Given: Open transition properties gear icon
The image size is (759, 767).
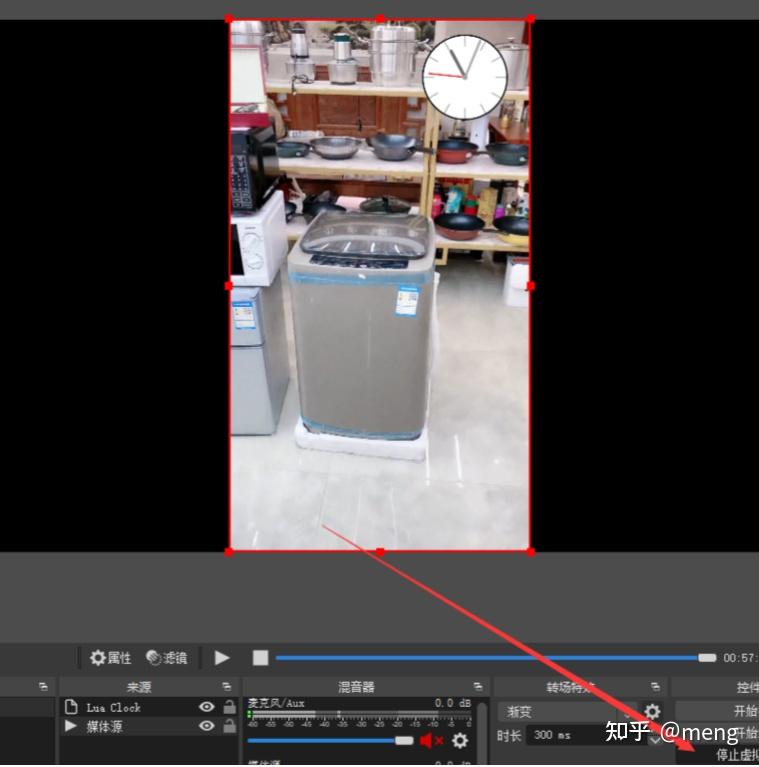Looking at the screenshot, I should 652,712.
